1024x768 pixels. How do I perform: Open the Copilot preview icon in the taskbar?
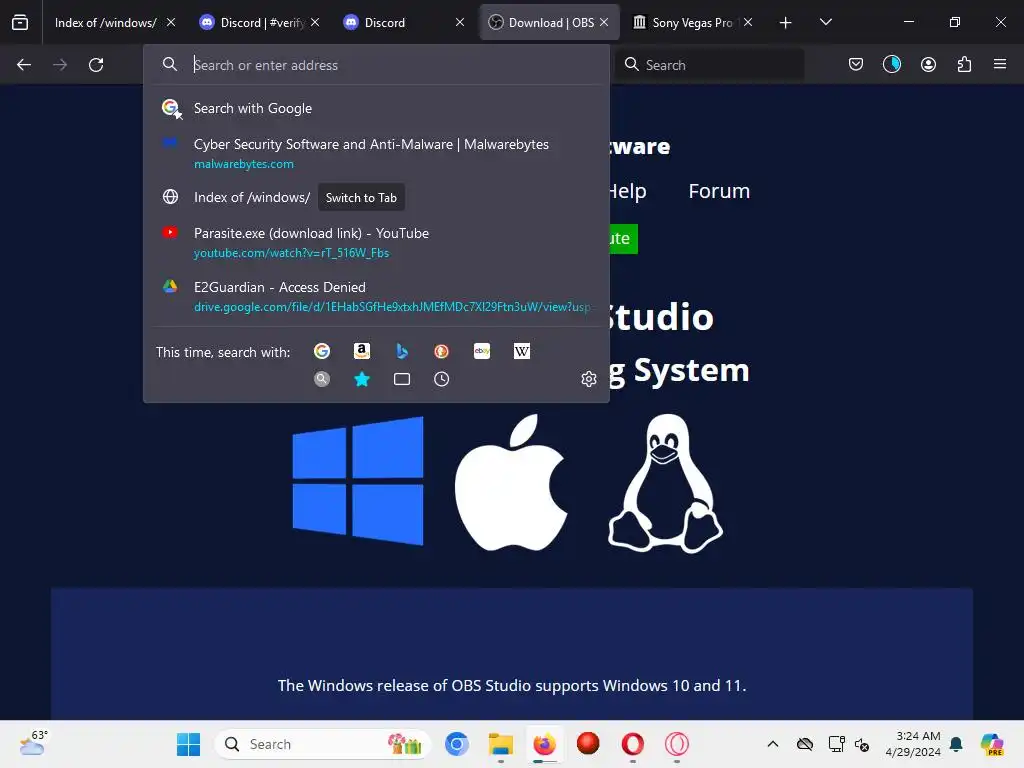(992, 744)
